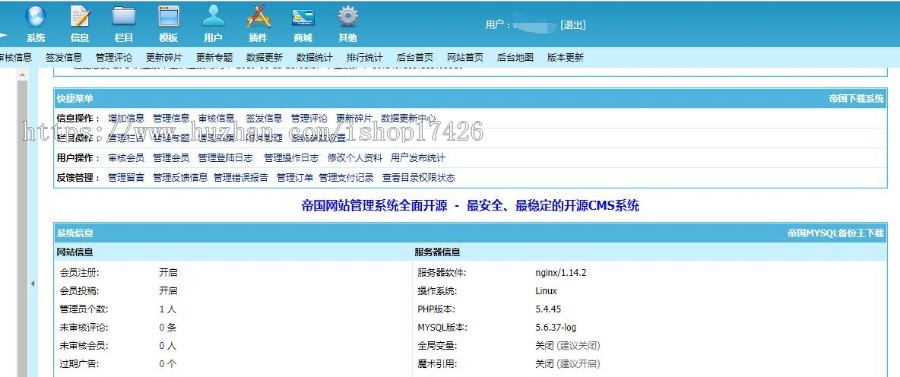The height and width of the screenshot is (377, 900).
Task: Click the 全局变量 value 关闭 (建议关闭)
Action: (x=568, y=346)
